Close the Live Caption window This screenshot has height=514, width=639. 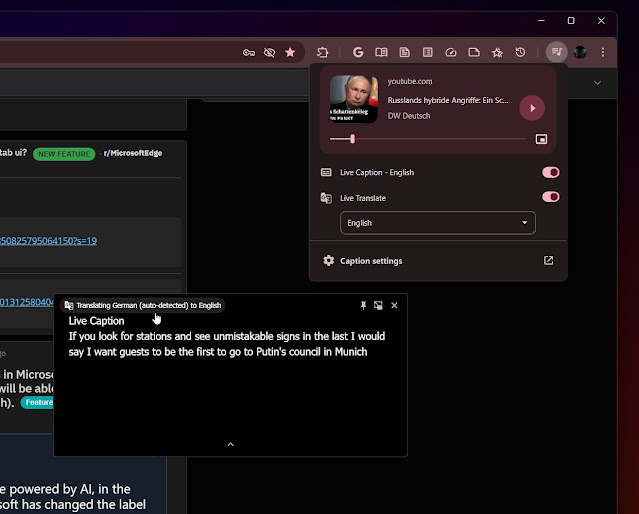coord(394,305)
